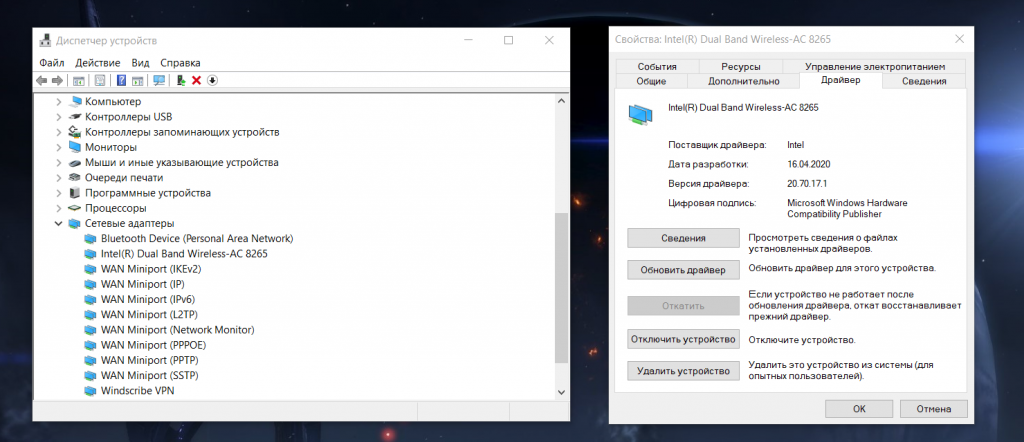Open the Действие menu
This screenshot has width=1024, height=442.
tap(97, 63)
